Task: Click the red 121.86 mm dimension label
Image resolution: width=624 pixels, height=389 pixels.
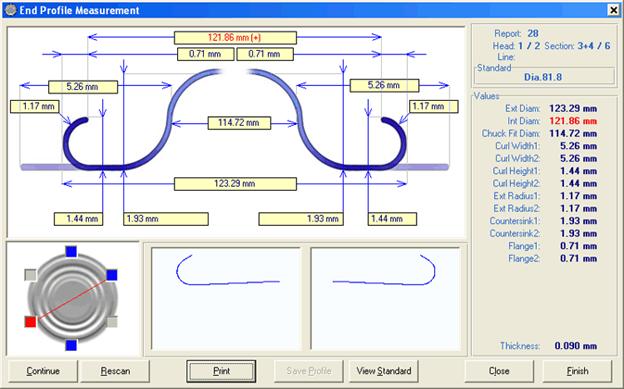Action: (x=235, y=38)
